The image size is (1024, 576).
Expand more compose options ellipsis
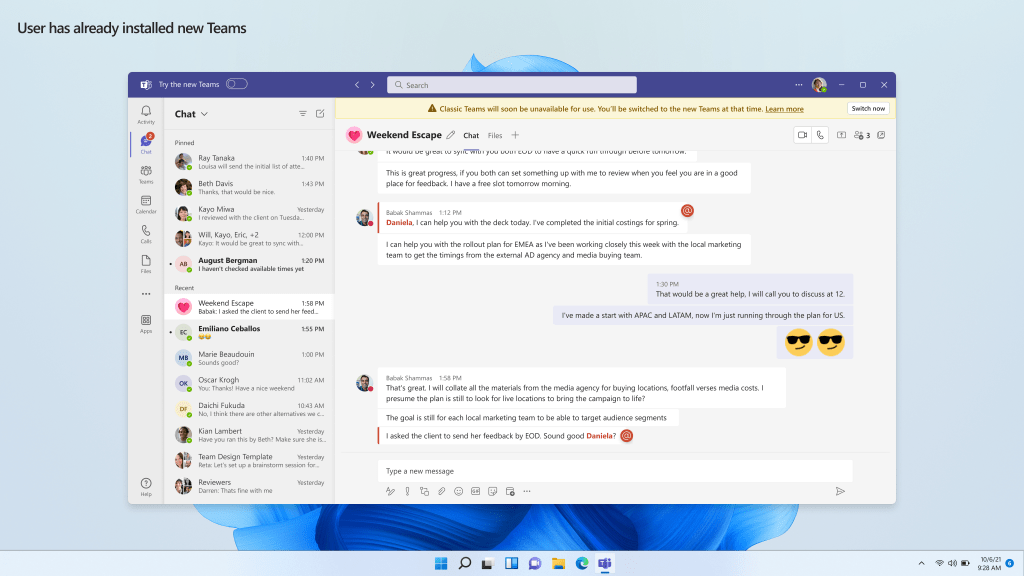[527, 491]
